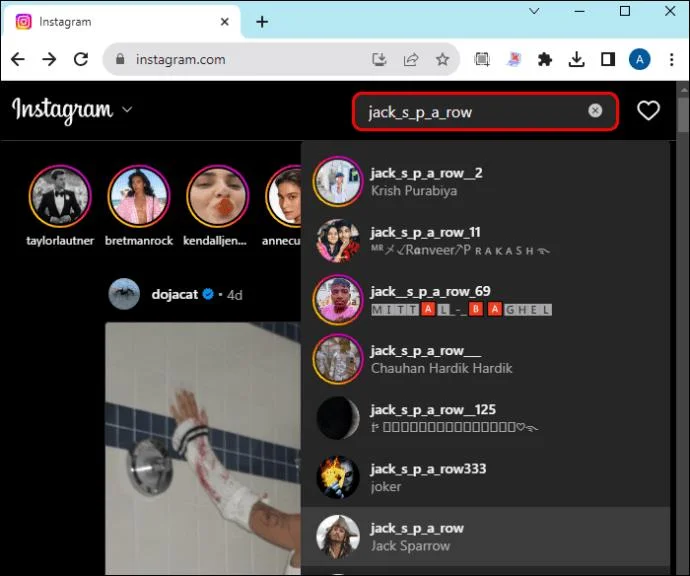The image size is (690, 576).
Task: Select result jack_s_p_a_row Jack Sparrow
Action: (x=485, y=536)
